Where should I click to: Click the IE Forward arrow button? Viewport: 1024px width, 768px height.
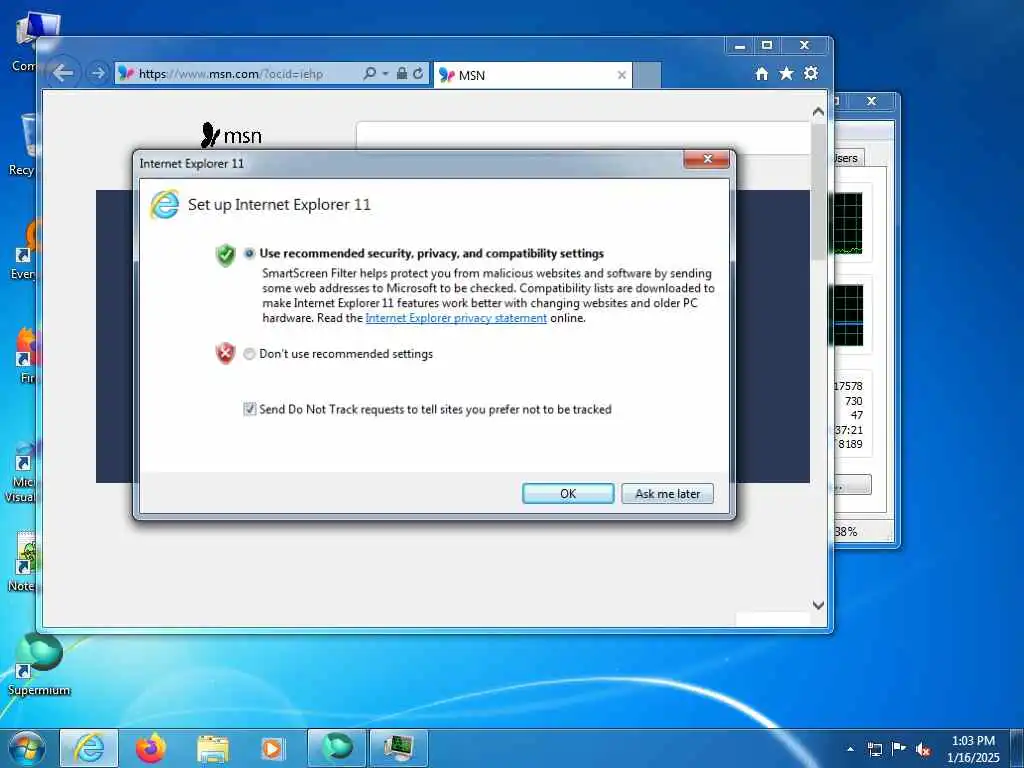click(98, 73)
